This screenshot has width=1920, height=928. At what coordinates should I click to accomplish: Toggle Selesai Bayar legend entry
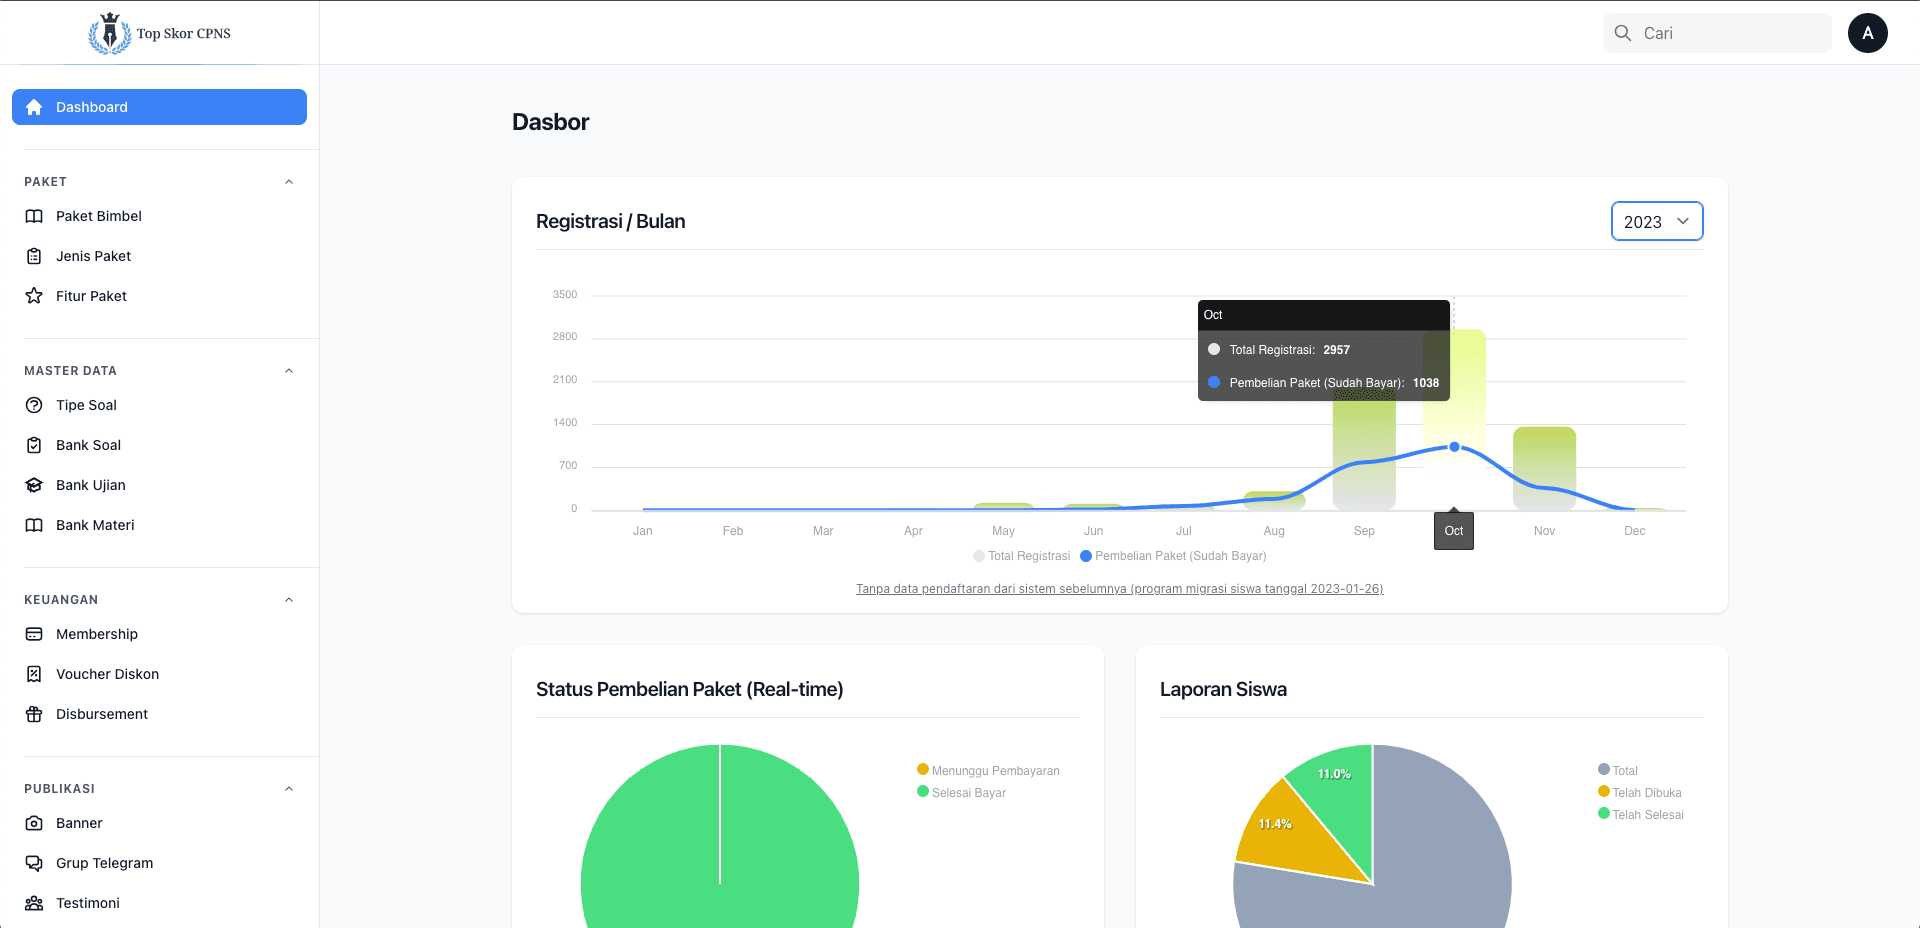[x=961, y=792]
